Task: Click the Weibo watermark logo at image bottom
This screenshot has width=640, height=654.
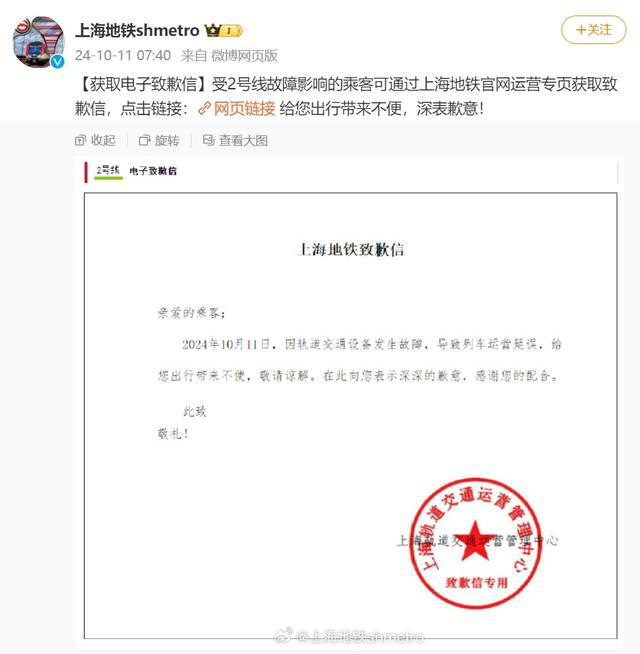Action: pyautogui.click(x=283, y=636)
